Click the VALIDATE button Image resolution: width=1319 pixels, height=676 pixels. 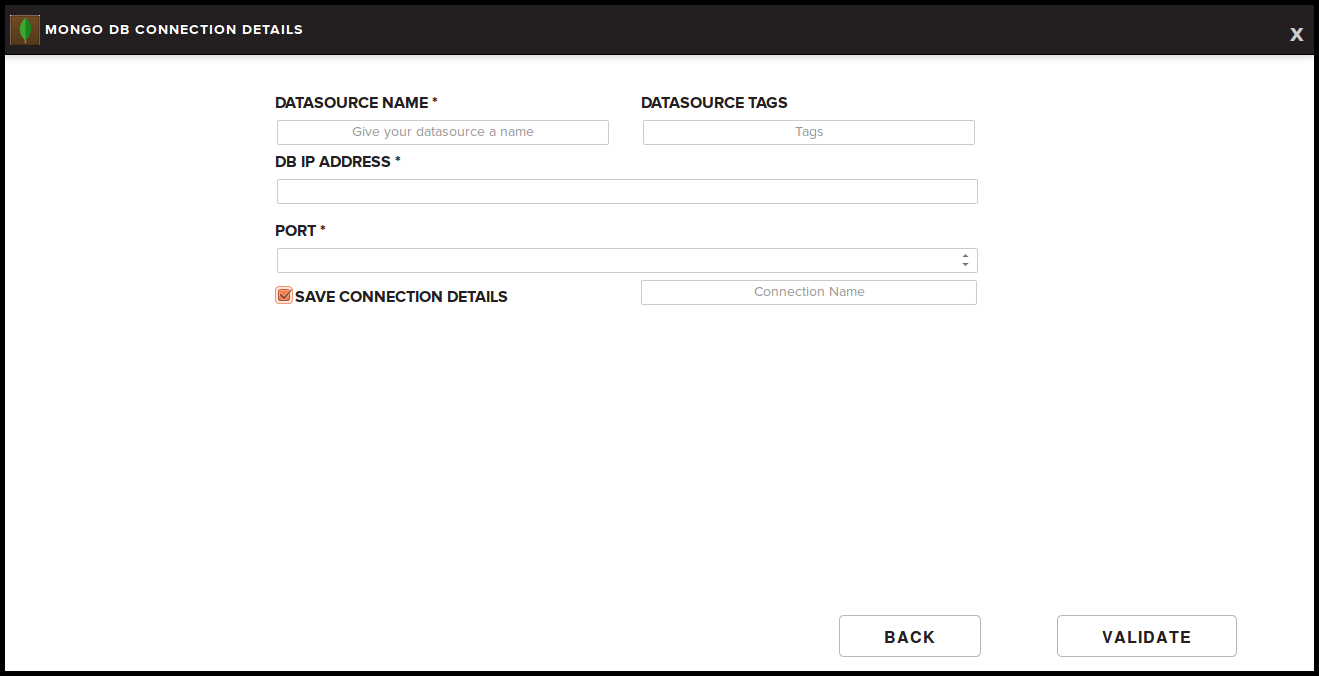point(1146,636)
